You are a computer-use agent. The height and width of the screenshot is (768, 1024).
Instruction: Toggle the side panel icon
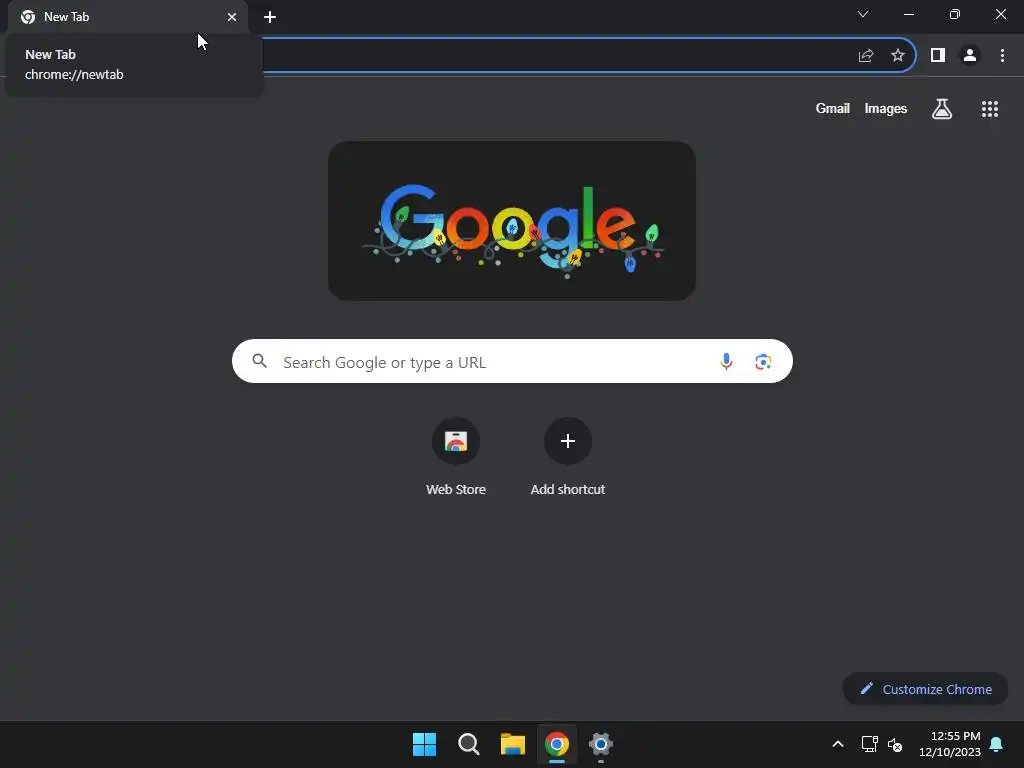coord(938,56)
